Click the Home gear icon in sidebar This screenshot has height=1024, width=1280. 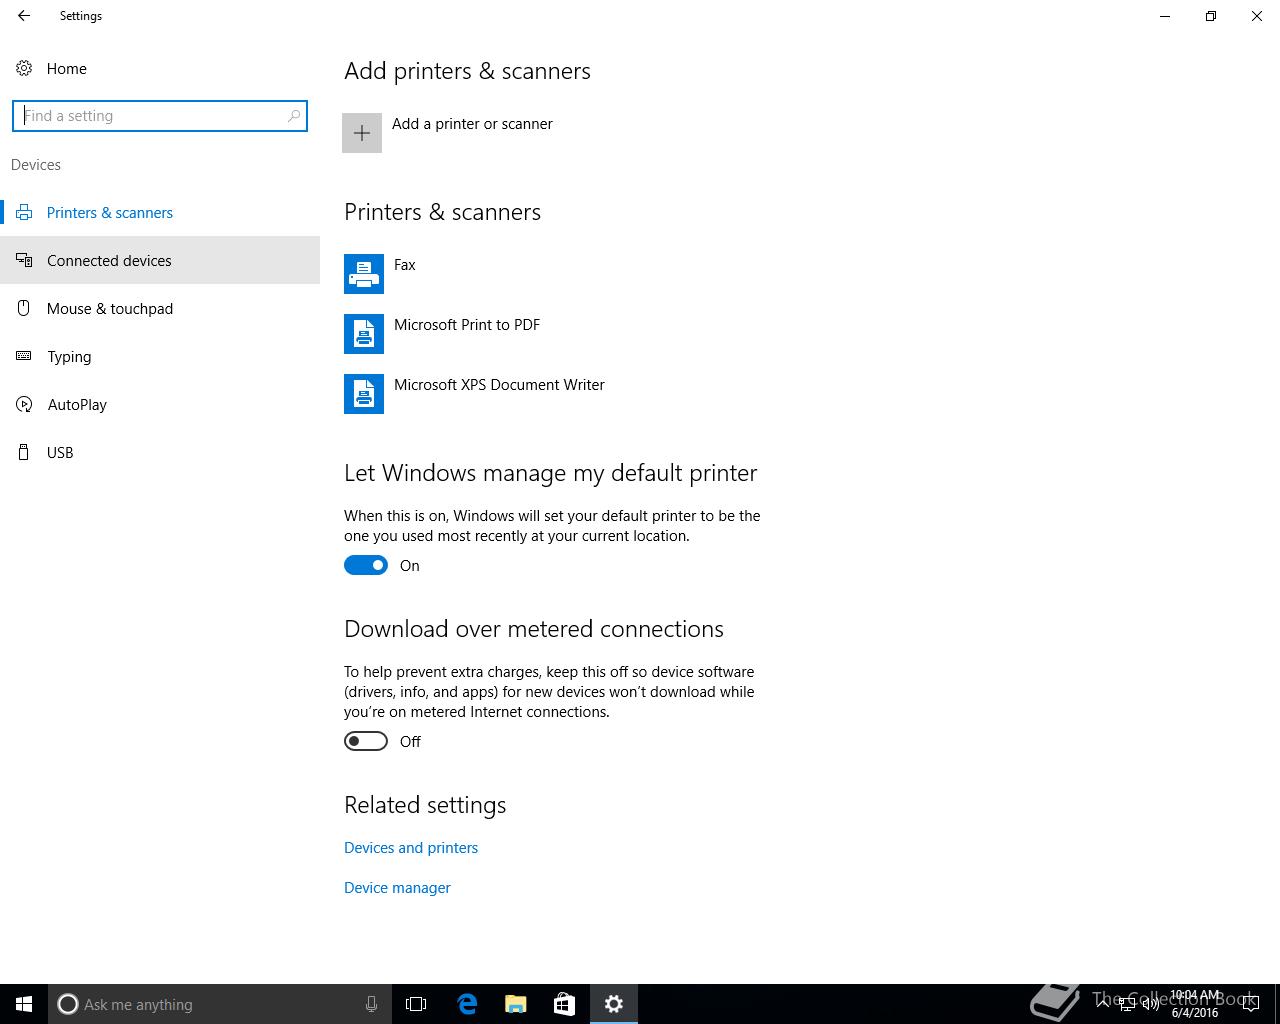pos(24,68)
